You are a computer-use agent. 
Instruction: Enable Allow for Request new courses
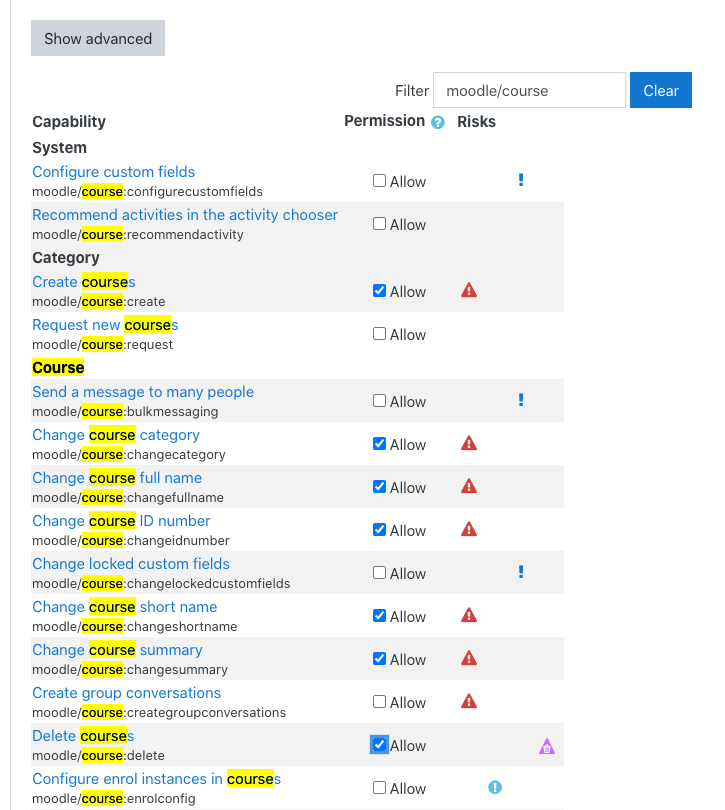click(379, 334)
